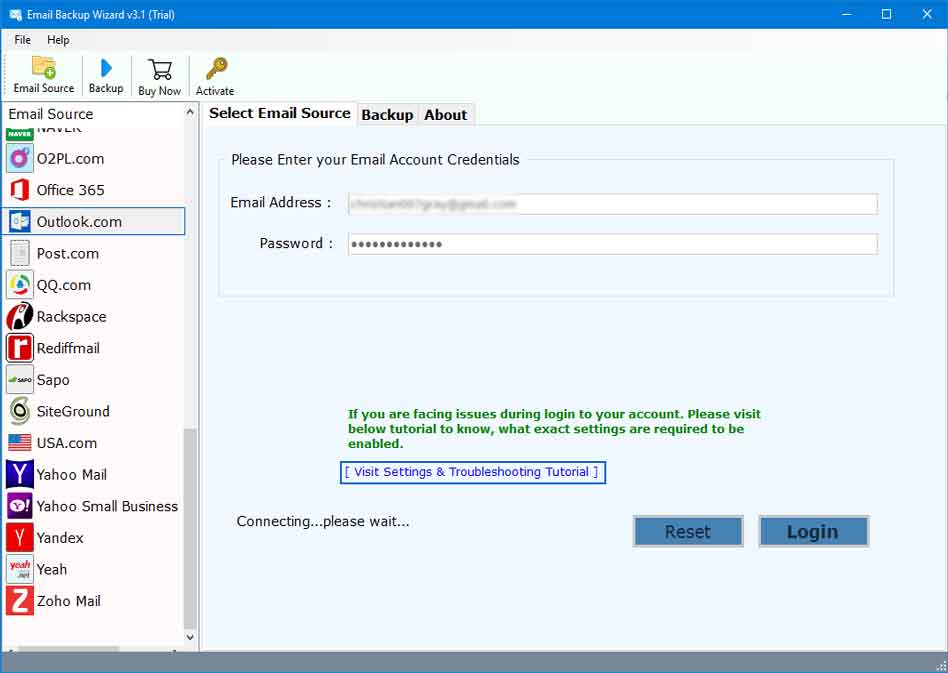The height and width of the screenshot is (673, 948).
Task: Pick the Post.com icon
Action: pyautogui.click(x=20, y=253)
